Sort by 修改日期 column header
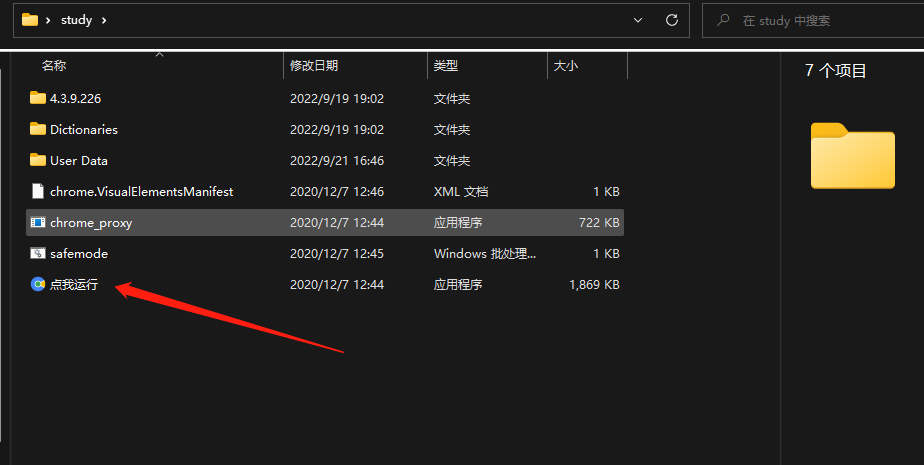 pos(314,65)
